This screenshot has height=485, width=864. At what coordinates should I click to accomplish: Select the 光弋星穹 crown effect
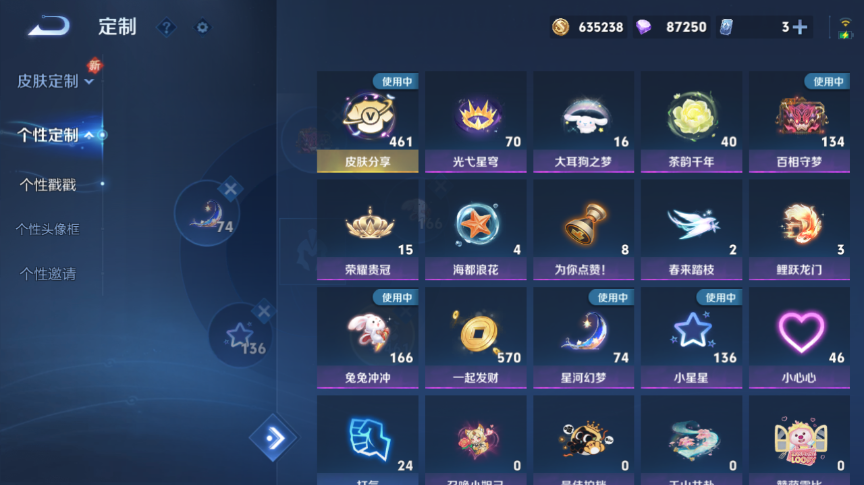coord(476,122)
